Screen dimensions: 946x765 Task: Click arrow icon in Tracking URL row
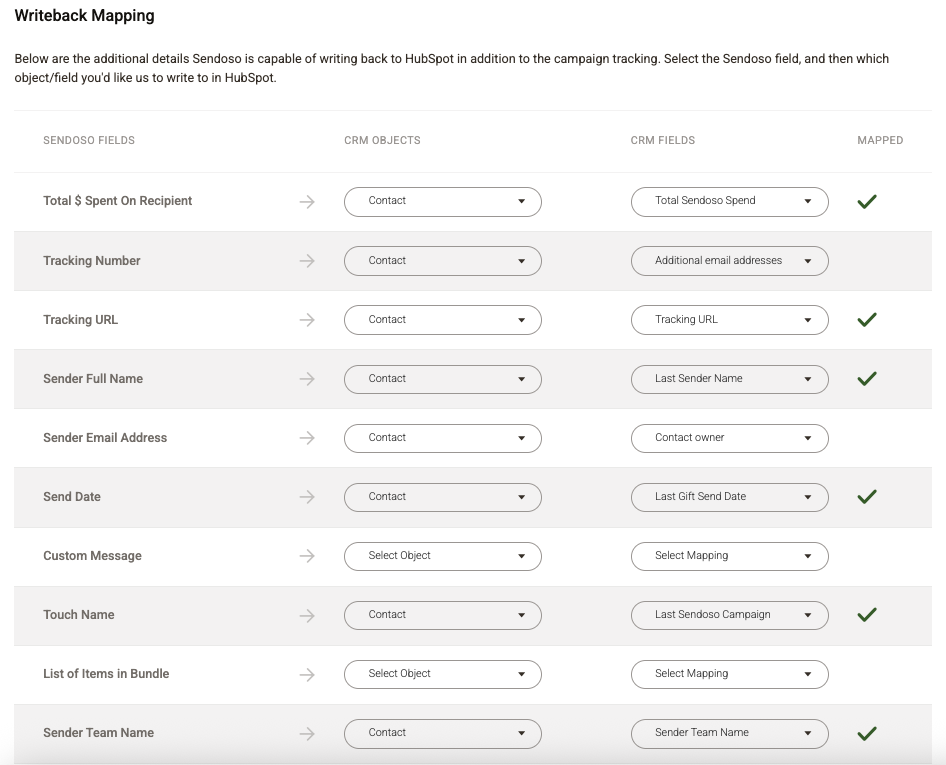307,320
